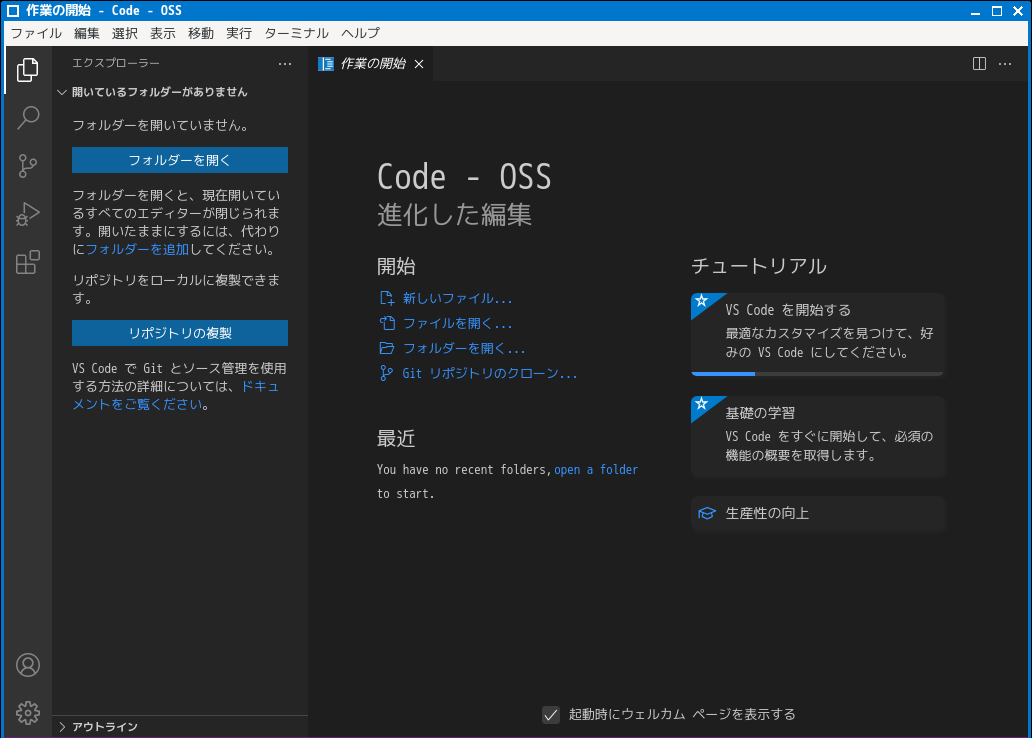Follow the フォルダーを追加 link

138,250
